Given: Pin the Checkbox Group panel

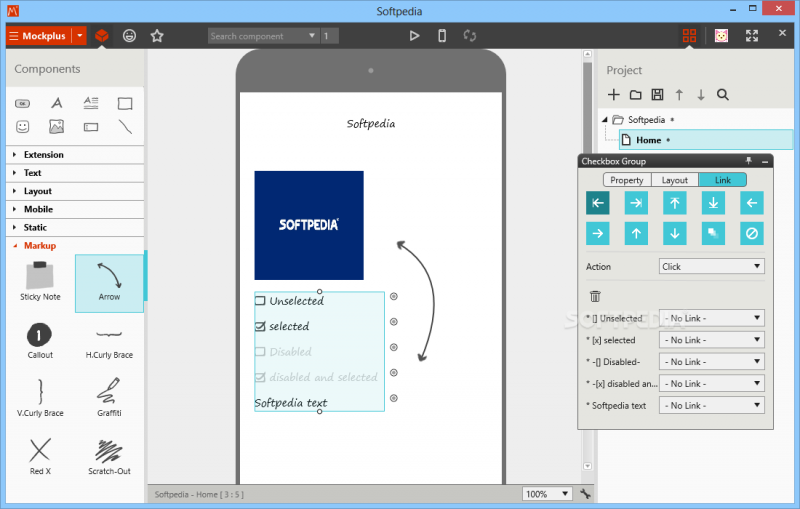Looking at the screenshot, I should point(748,161).
